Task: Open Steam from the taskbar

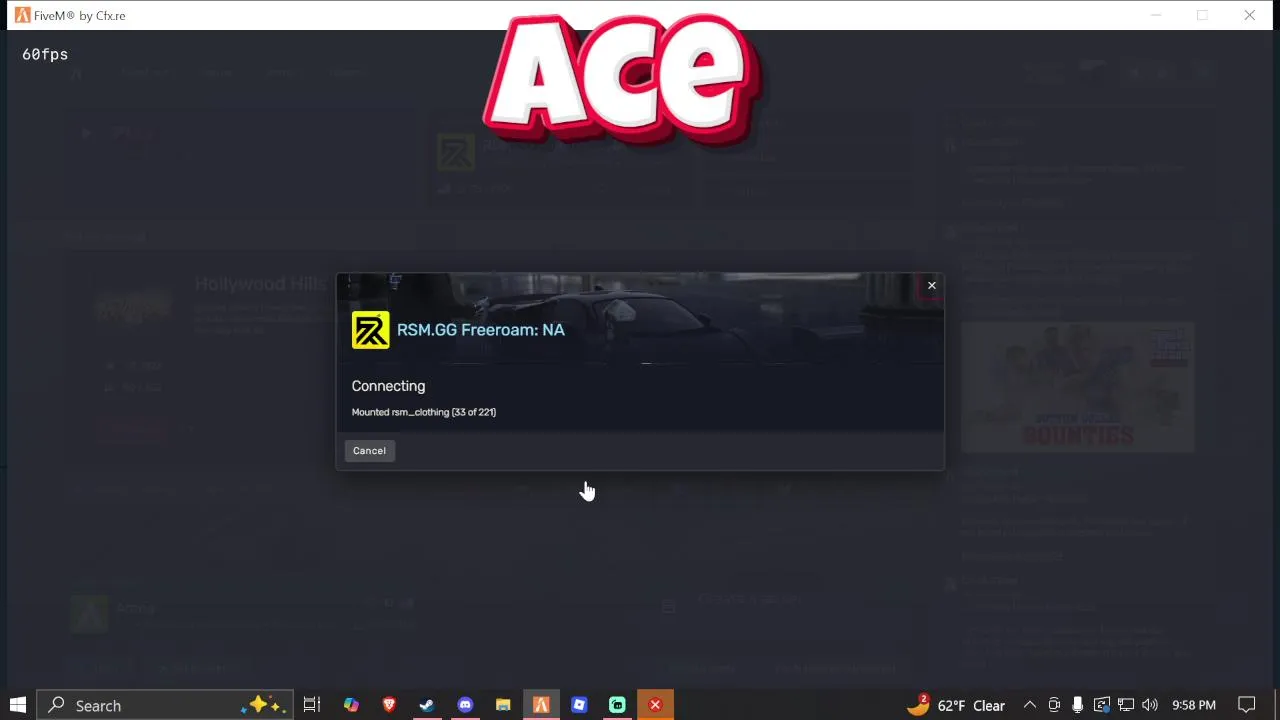Action: (x=427, y=705)
